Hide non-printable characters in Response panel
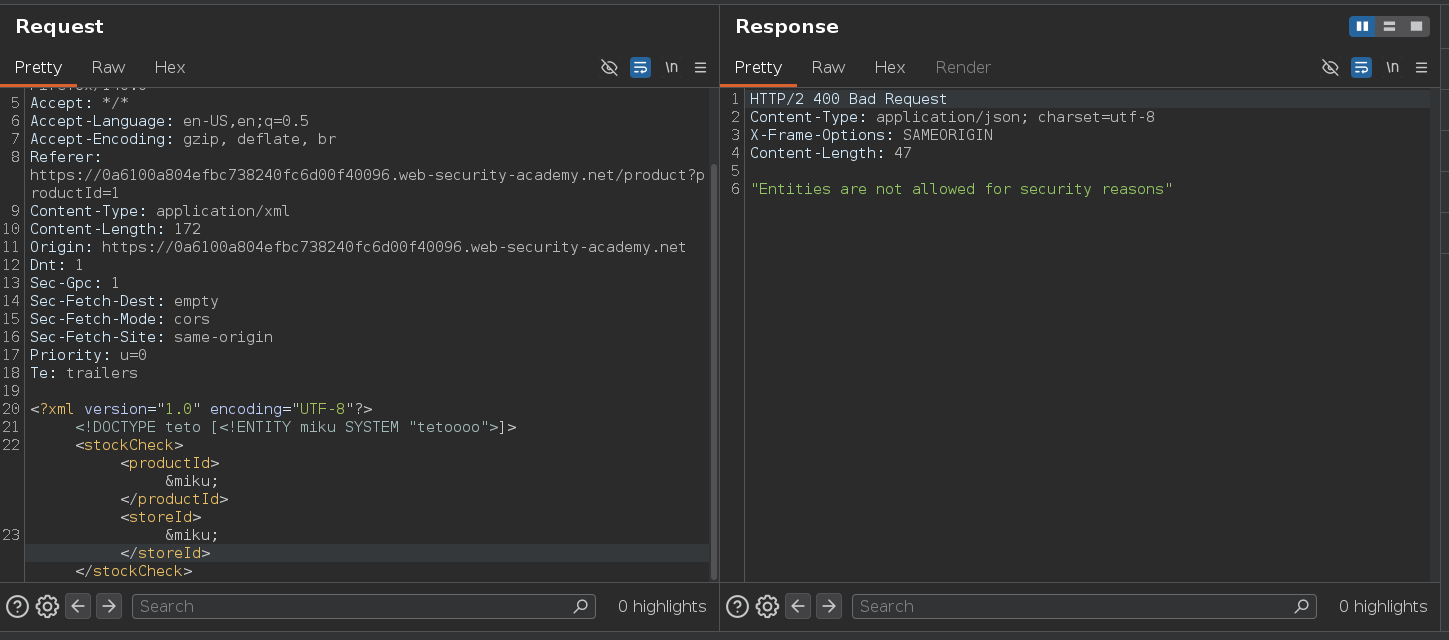This screenshot has height=640, width=1449. tap(1330, 67)
